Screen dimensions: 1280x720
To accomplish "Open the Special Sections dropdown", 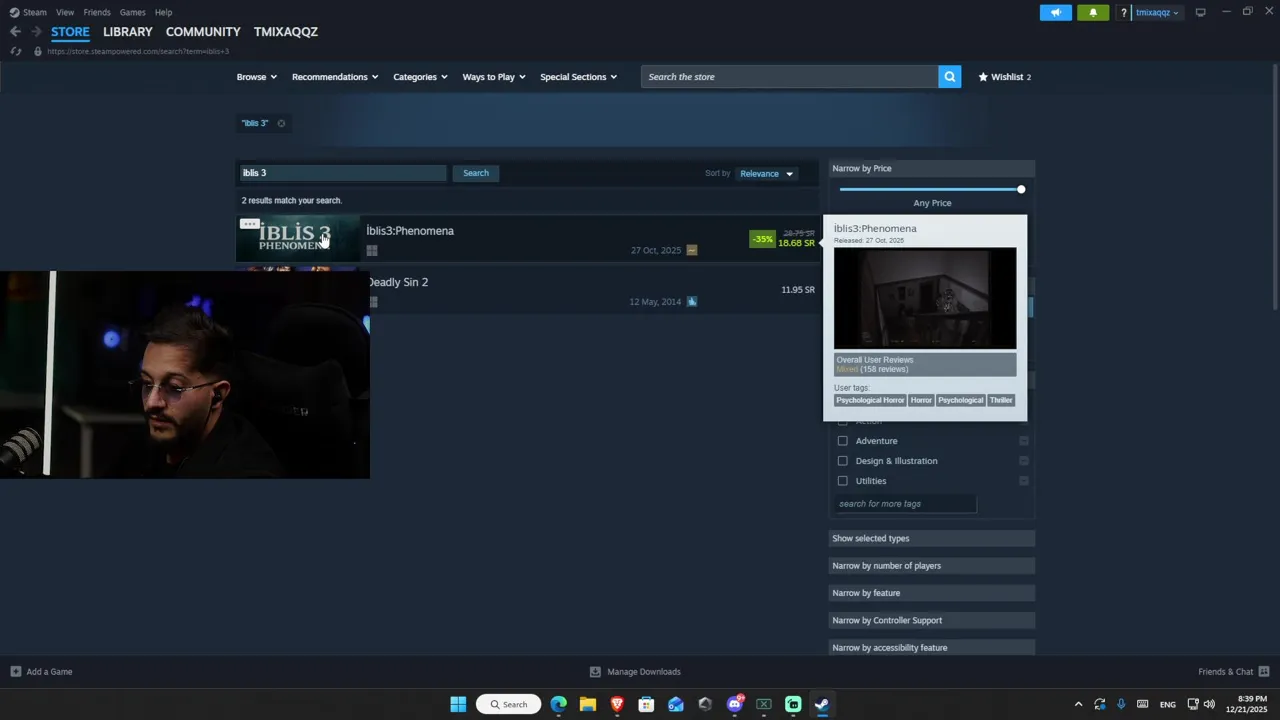I will pyautogui.click(x=578, y=77).
